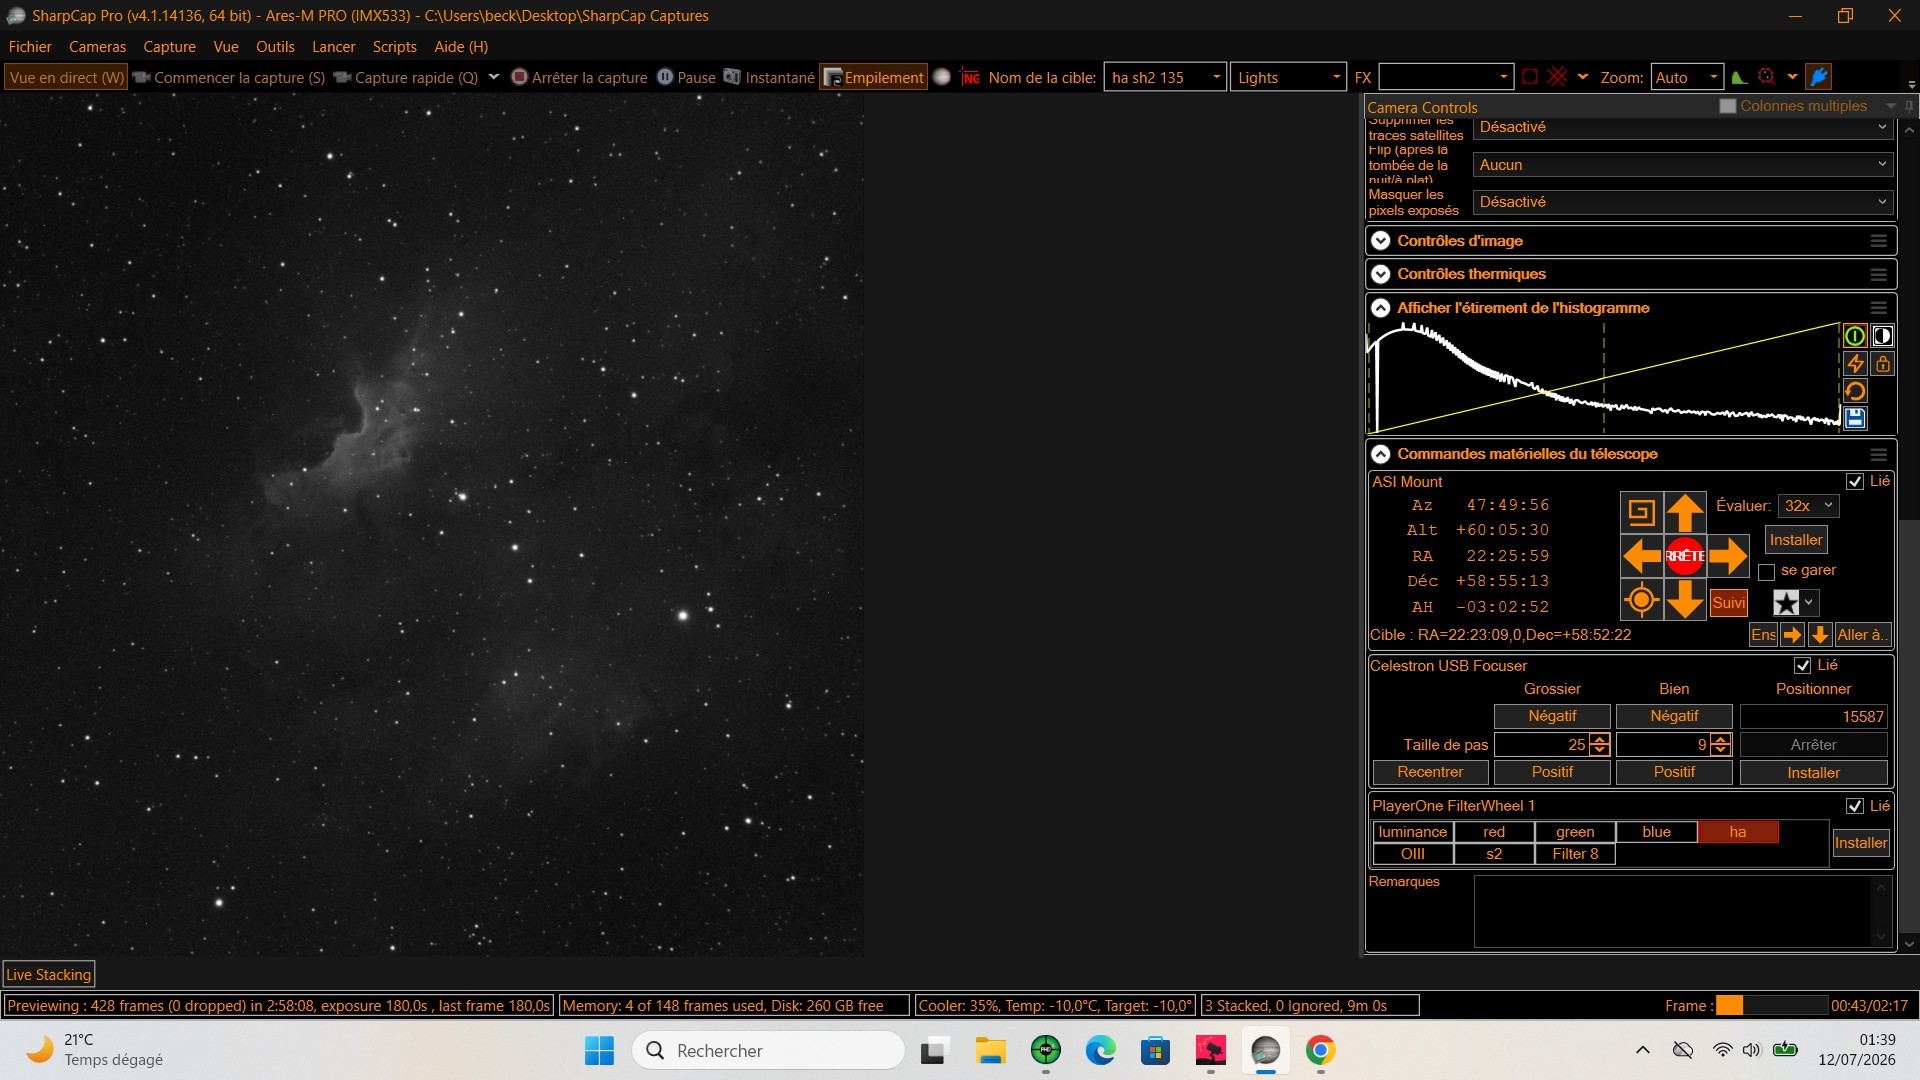Slew the mount up with the up arrow

1685,513
